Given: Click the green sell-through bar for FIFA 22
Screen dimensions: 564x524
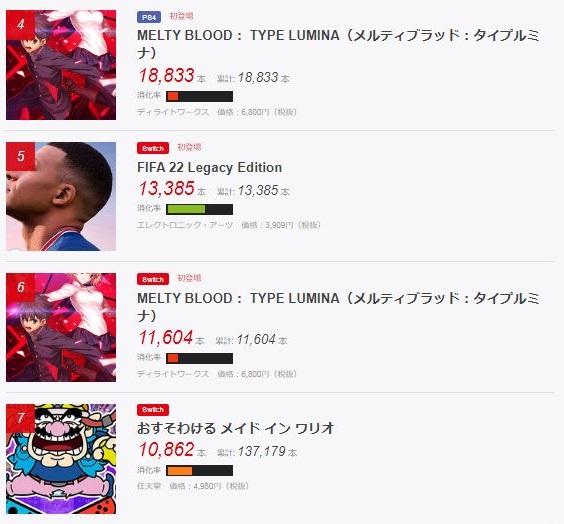Looking at the screenshot, I should click(199, 209).
